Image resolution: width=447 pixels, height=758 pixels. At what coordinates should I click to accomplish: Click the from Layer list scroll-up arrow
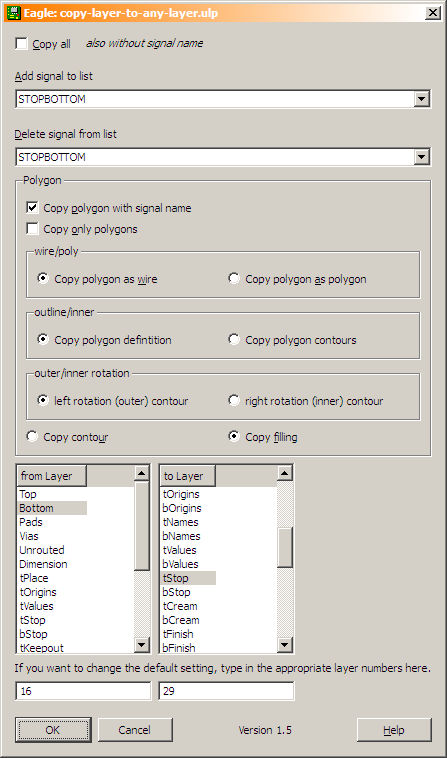coord(142,473)
